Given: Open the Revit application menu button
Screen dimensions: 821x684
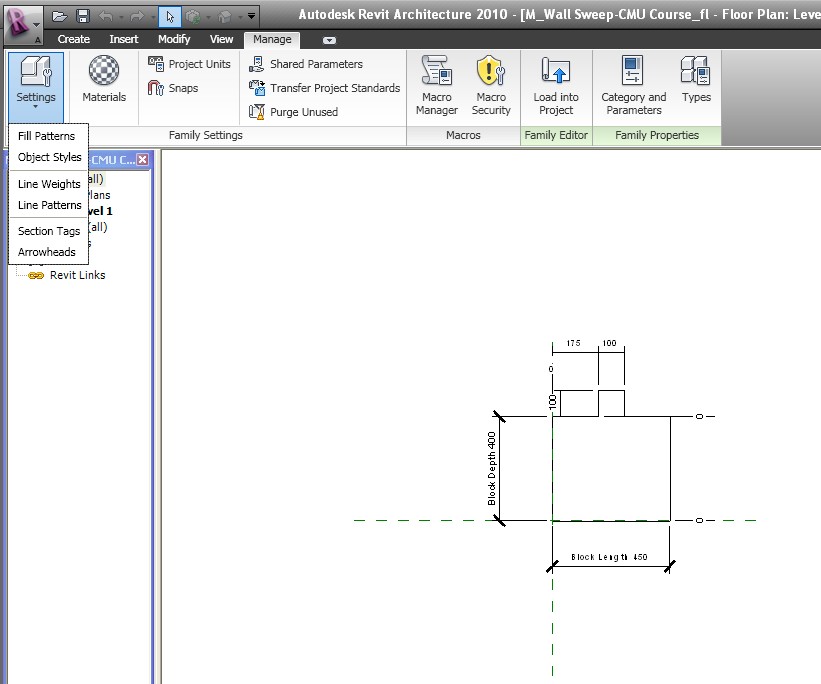Looking at the screenshot, I should [x=22, y=20].
